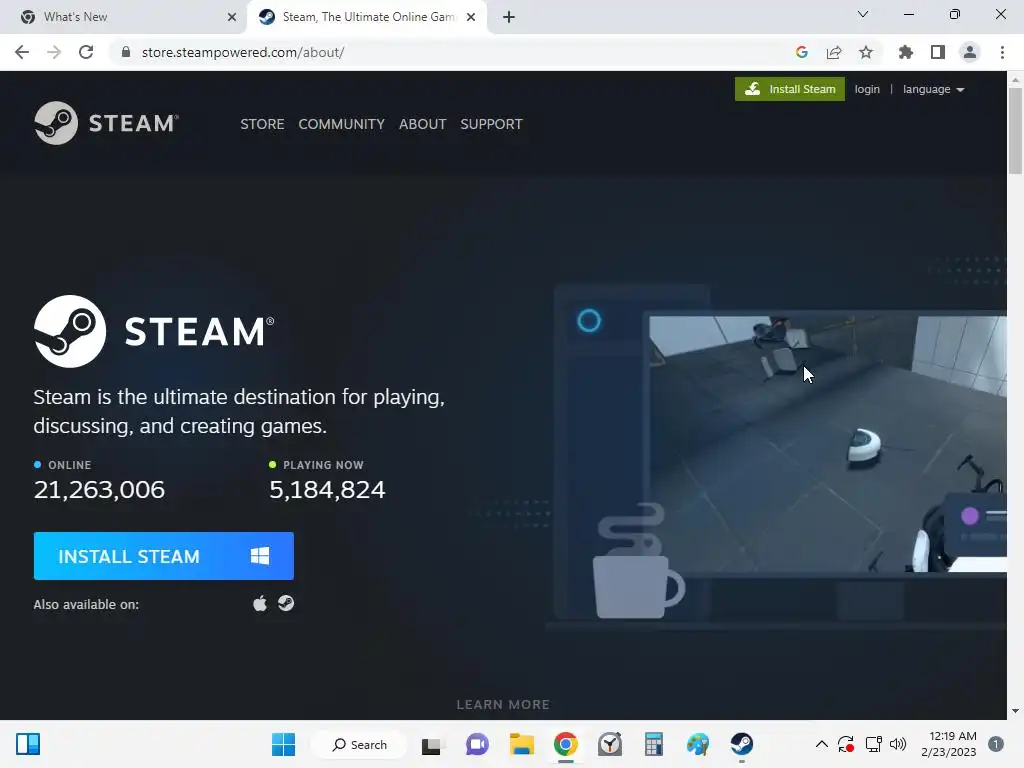This screenshot has width=1024, height=768.
Task: Open the tab search chevron
Action: pos(863,14)
